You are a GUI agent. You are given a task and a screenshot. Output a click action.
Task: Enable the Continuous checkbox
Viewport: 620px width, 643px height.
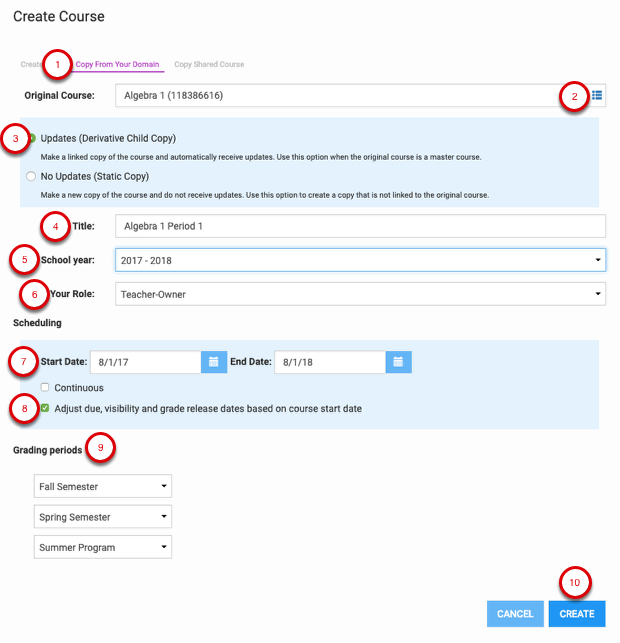pyautogui.click(x=46, y=387)
